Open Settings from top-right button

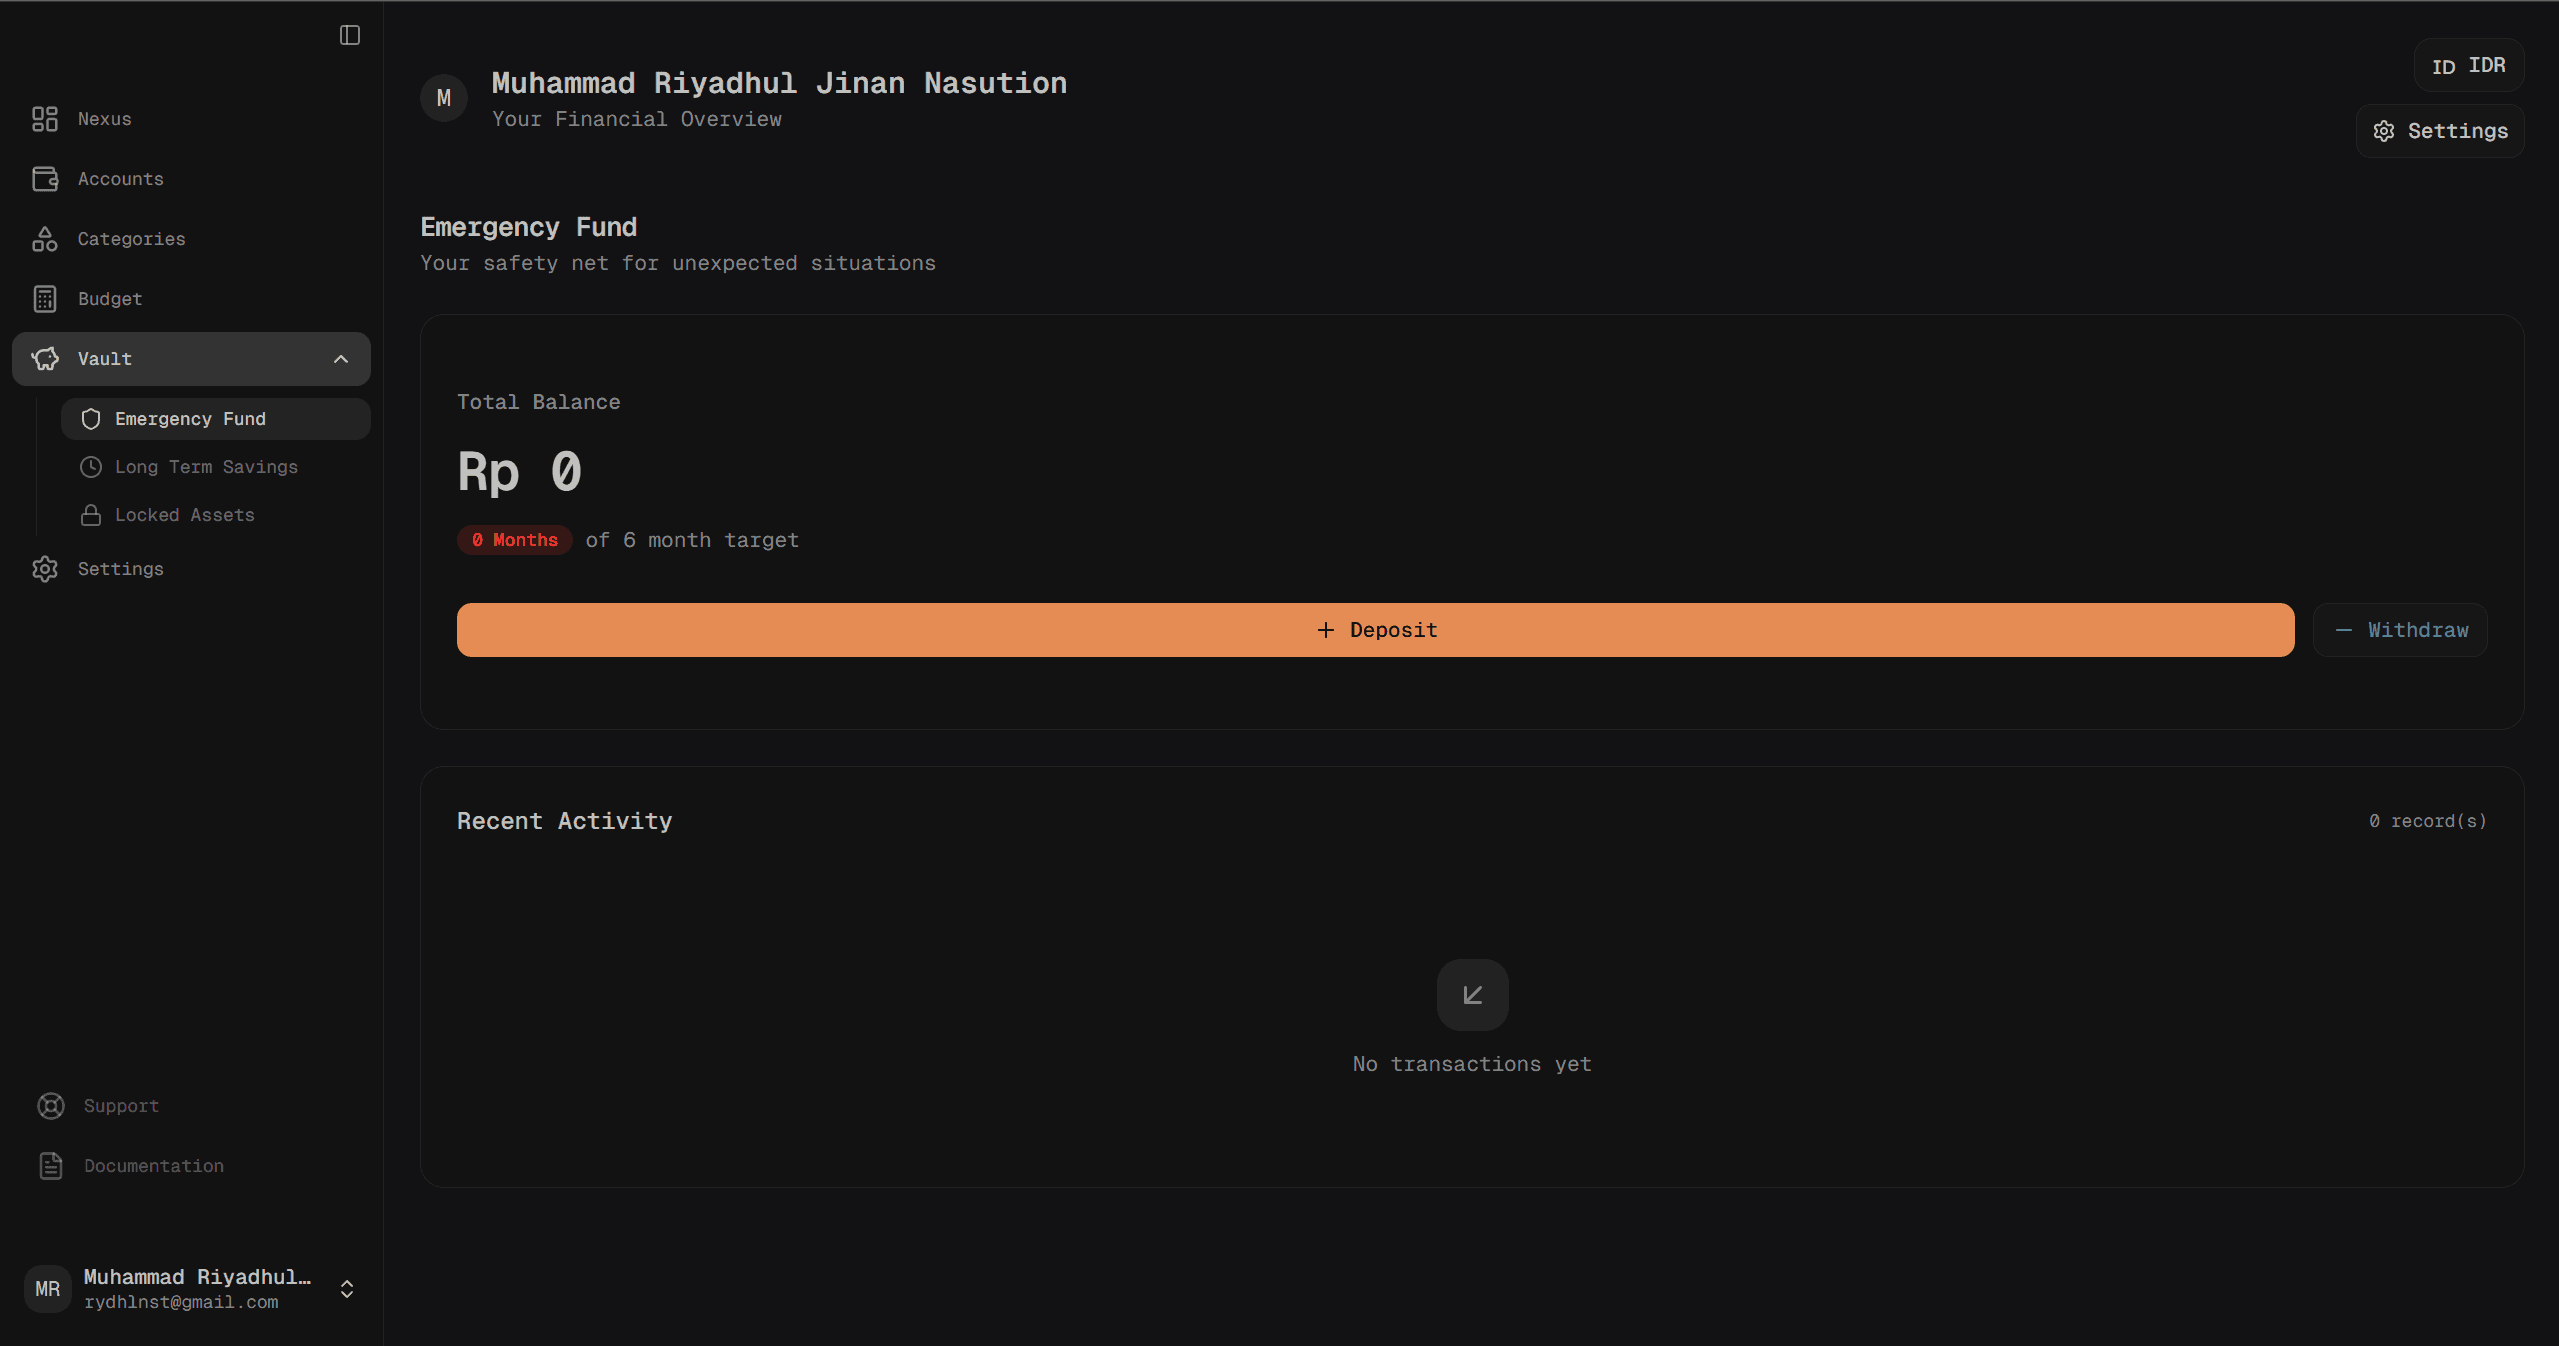click(x=2440, y=131)
